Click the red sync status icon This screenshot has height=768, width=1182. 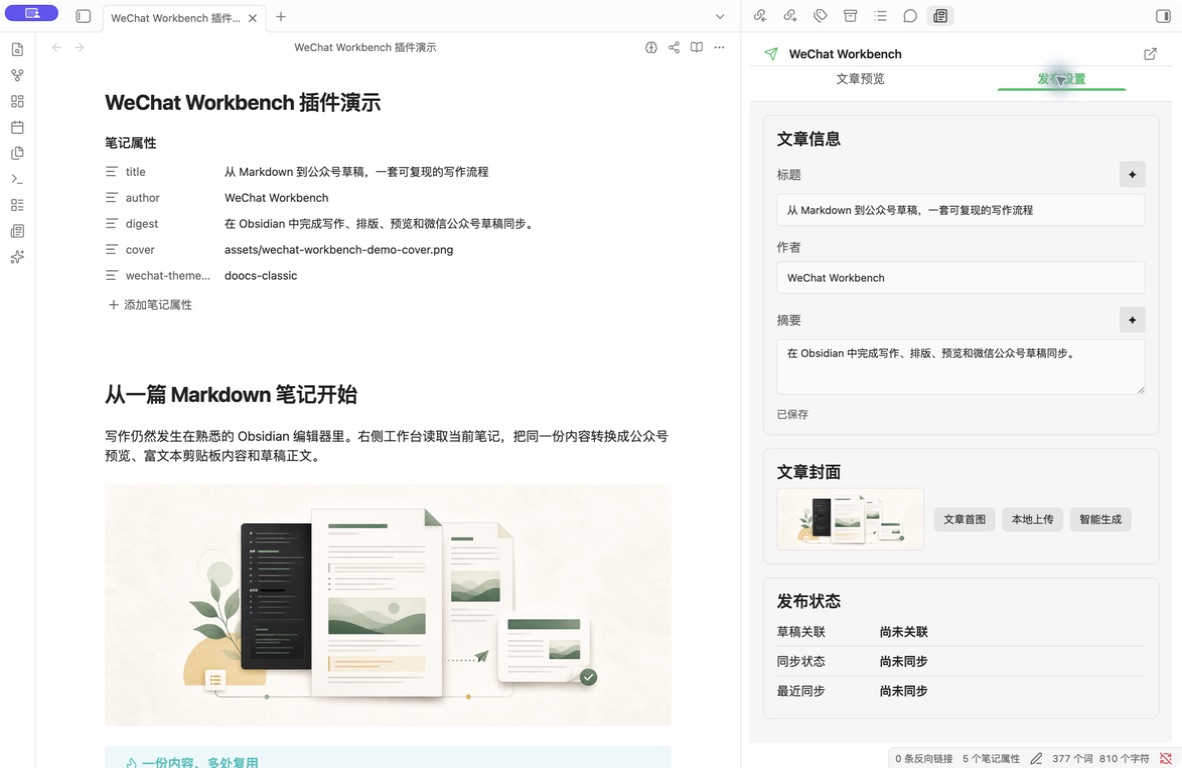point(1165,758)
